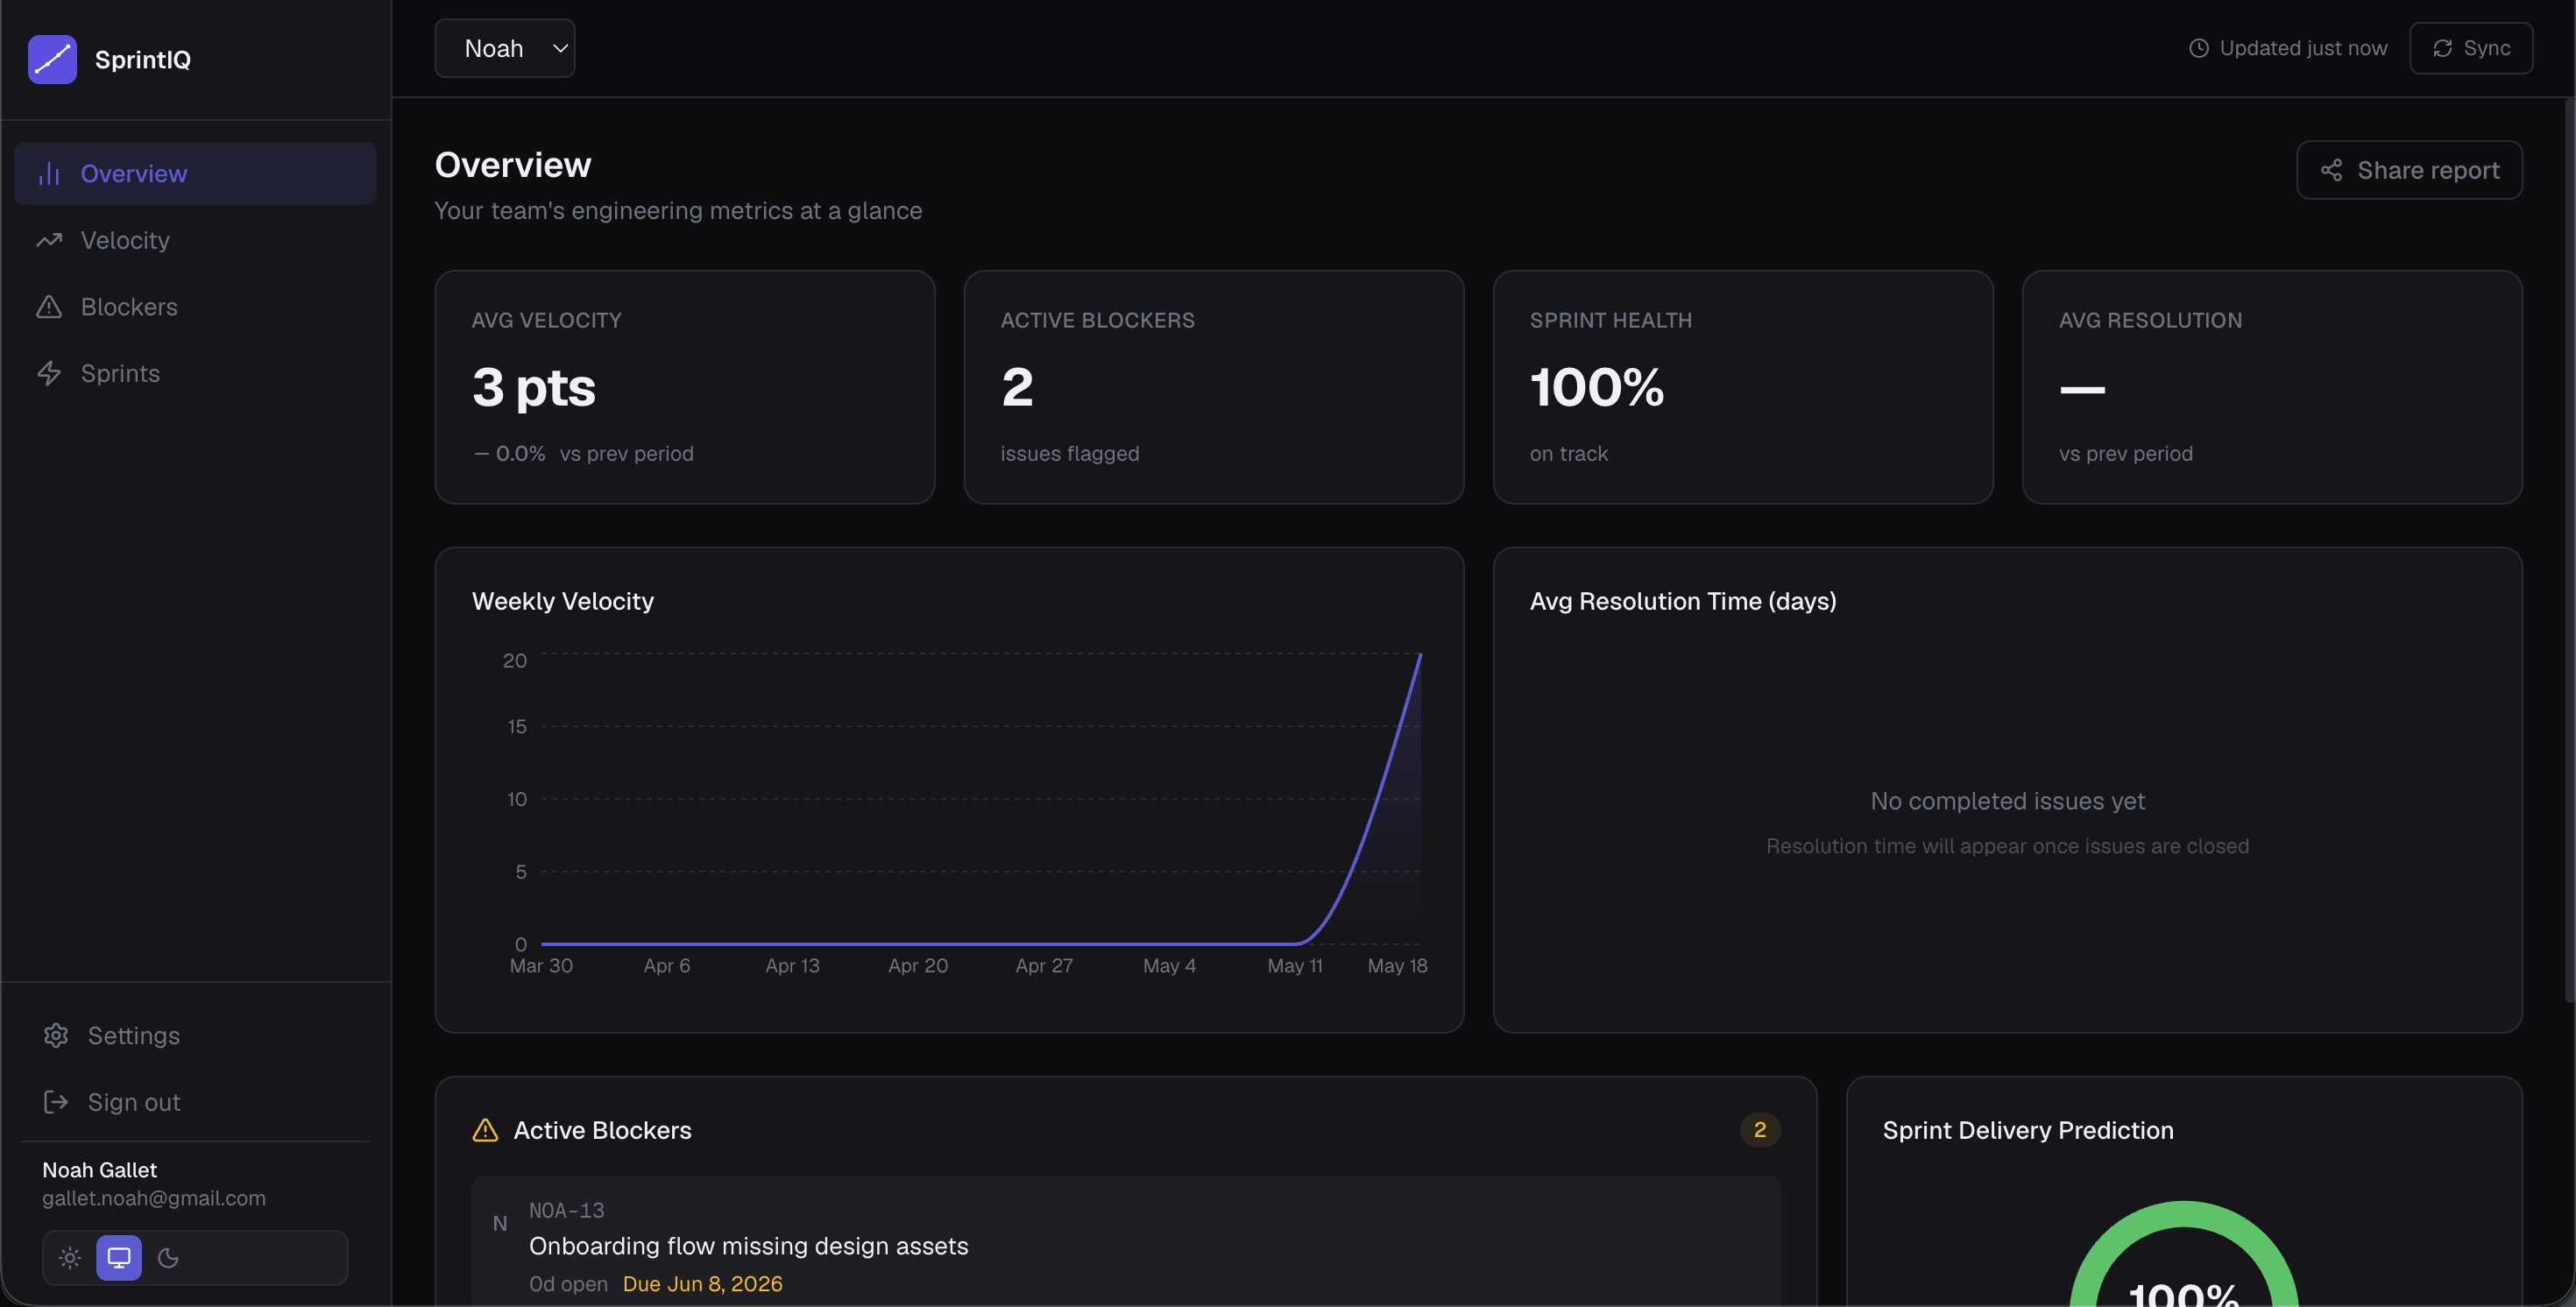Click the Sync refresh arrows icon
The height and width of the screenshot is (1307, 2576).
pyautogui.click(x=2442, y=48)
